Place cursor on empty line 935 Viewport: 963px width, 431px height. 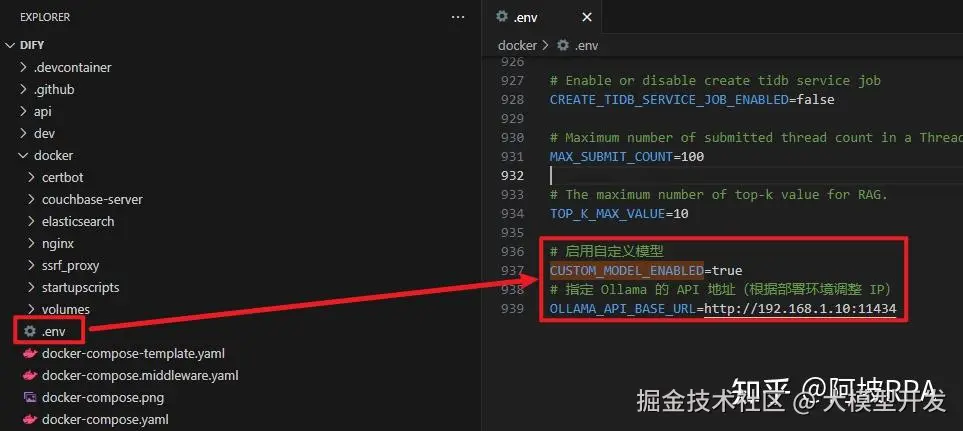[x=756, y=232]
